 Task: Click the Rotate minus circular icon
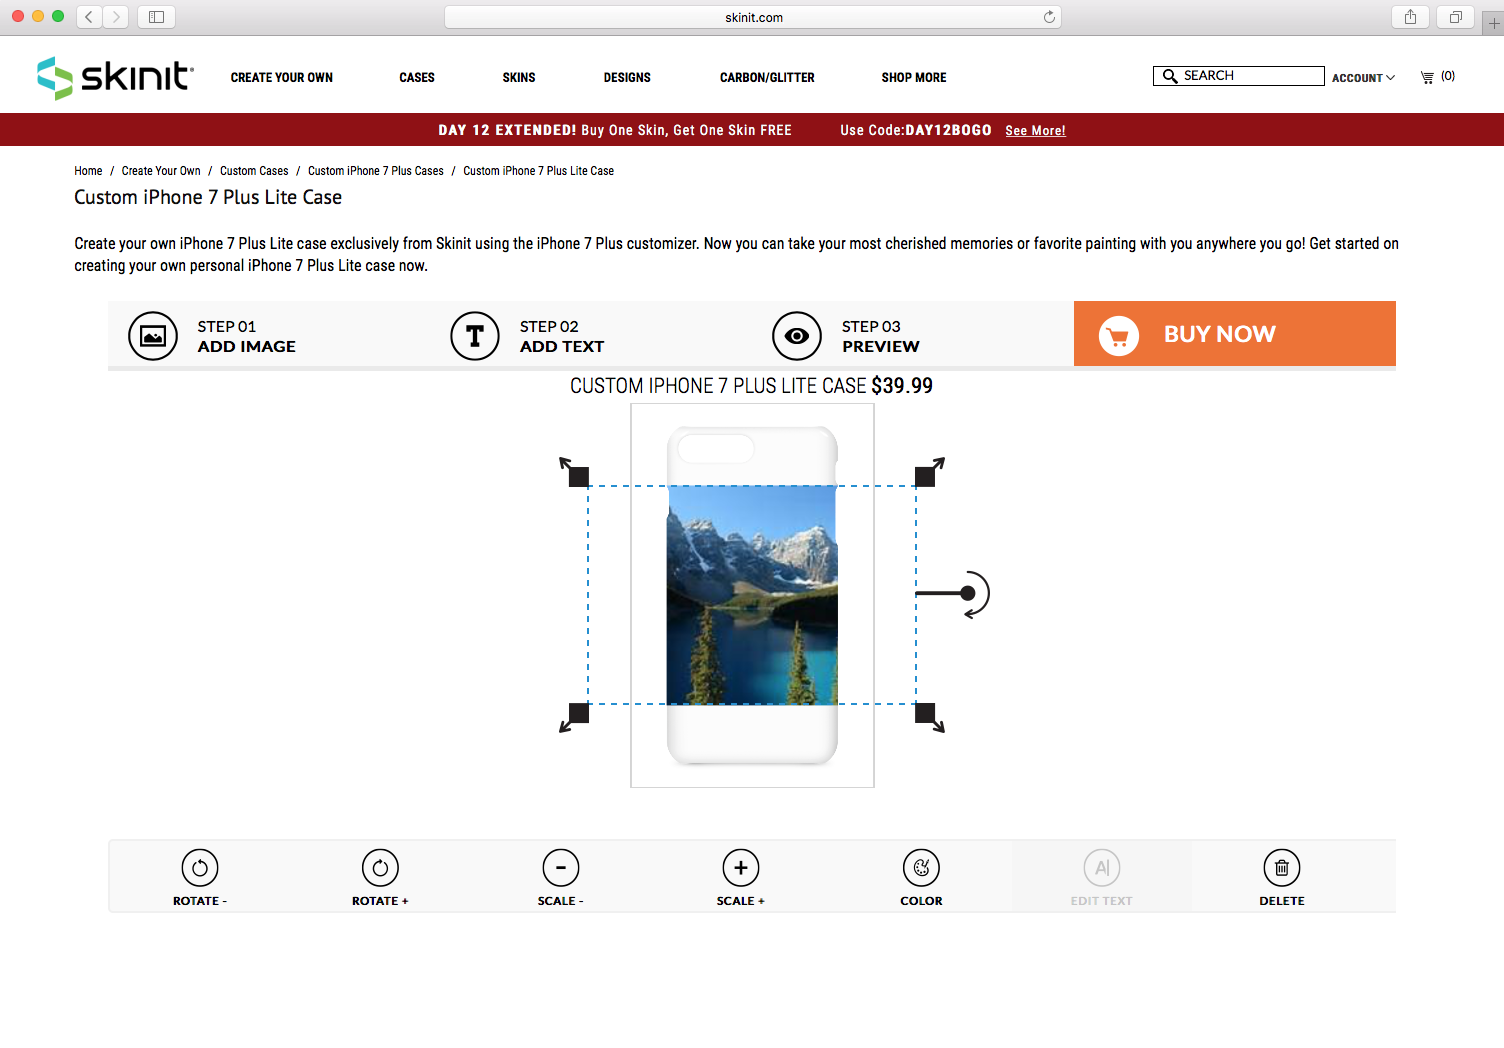[x=200, y=868]
